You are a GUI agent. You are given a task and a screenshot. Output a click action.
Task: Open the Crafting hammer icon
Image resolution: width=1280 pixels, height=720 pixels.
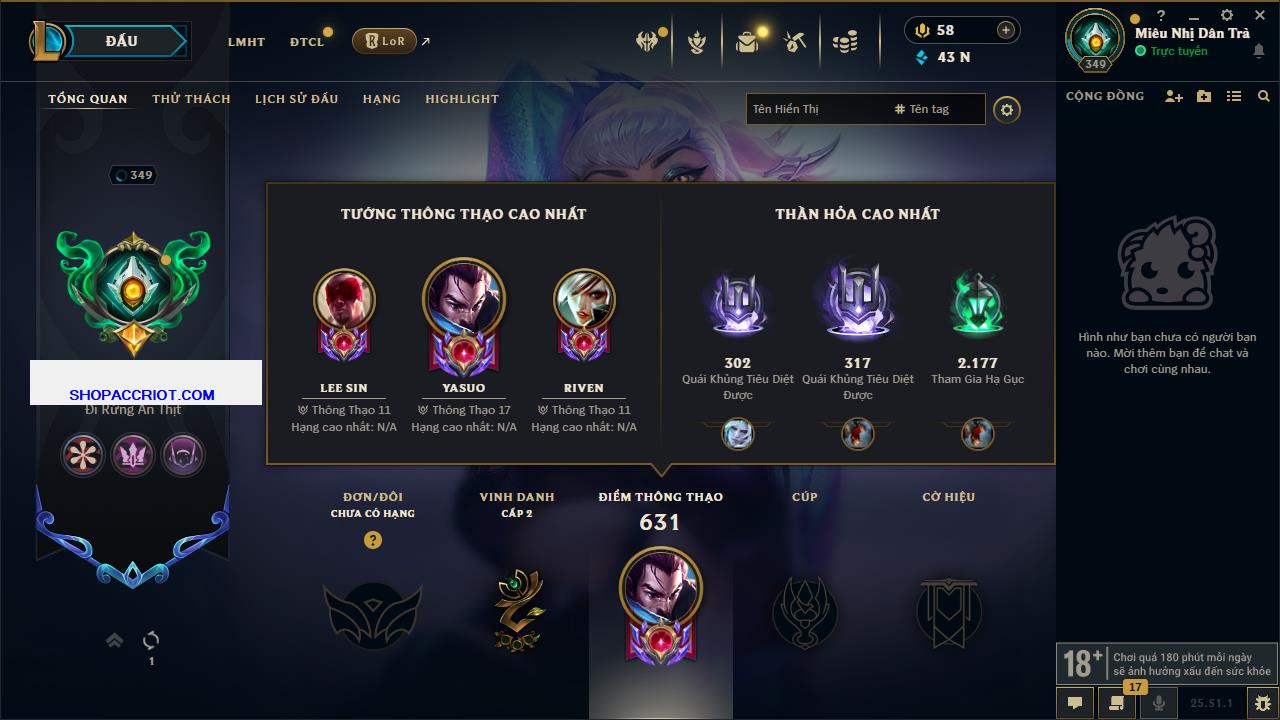(x=795, y=41)
